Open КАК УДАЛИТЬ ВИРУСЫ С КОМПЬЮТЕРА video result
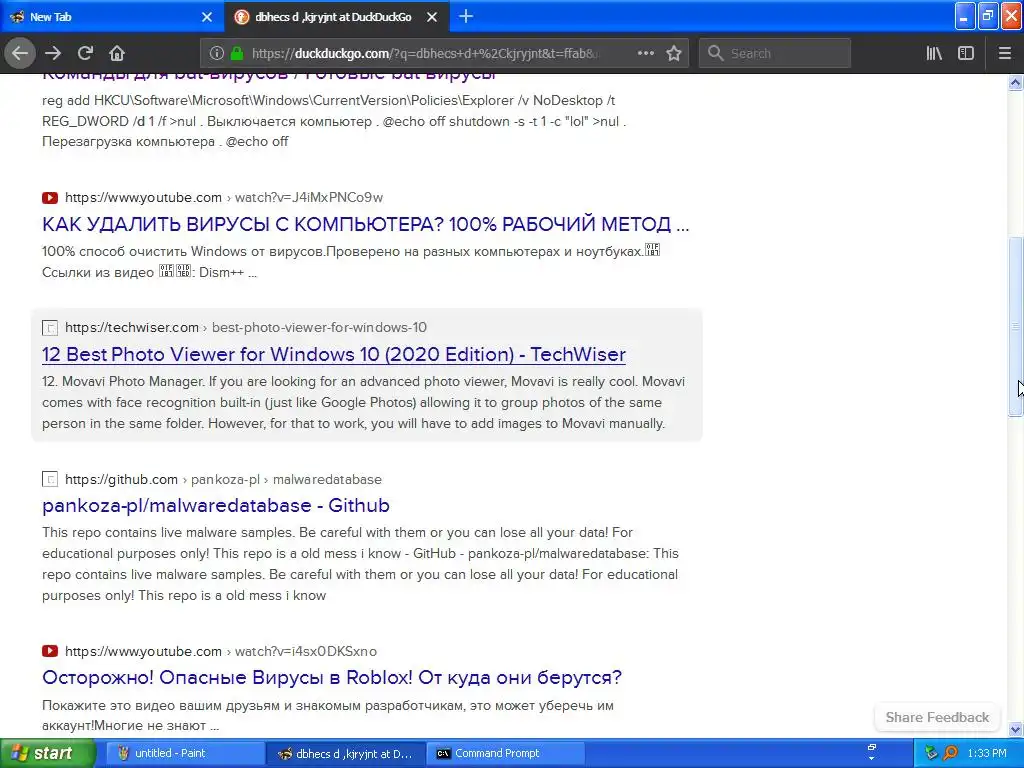This screenshot has width=1024, height=768. tap(365, 224)
